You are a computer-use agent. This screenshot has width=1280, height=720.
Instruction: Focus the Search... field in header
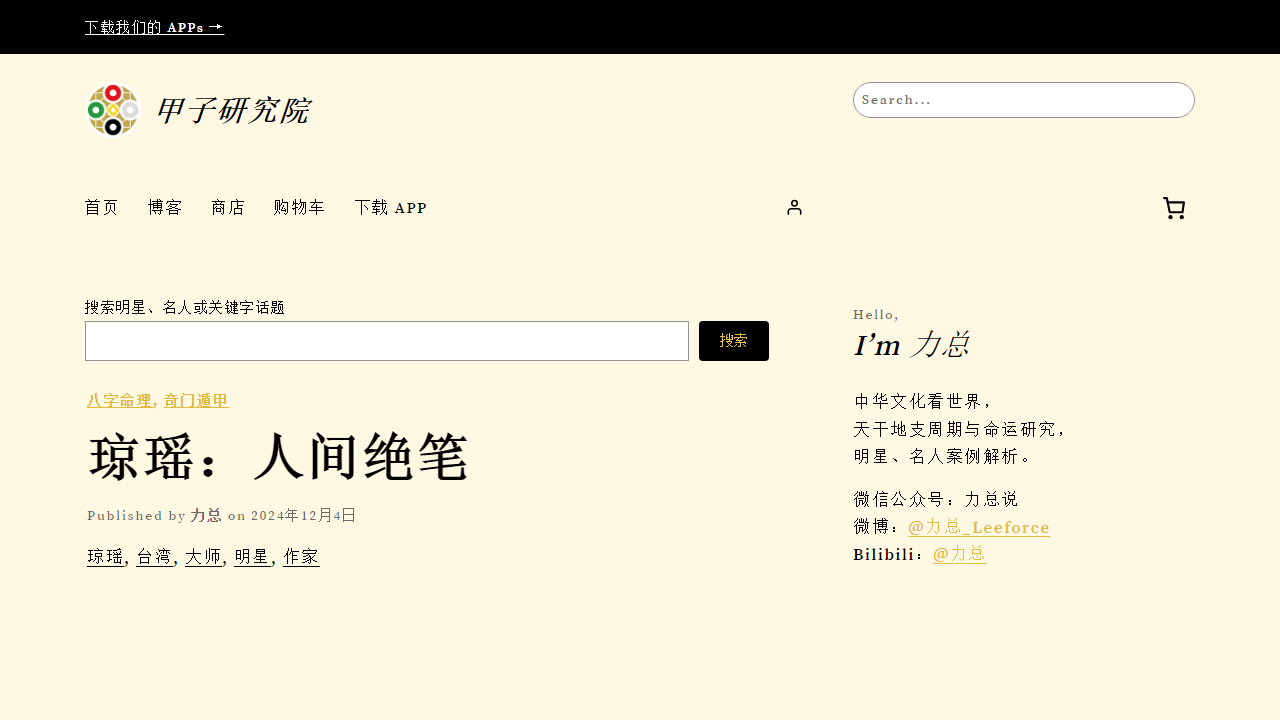(1023, 100)
